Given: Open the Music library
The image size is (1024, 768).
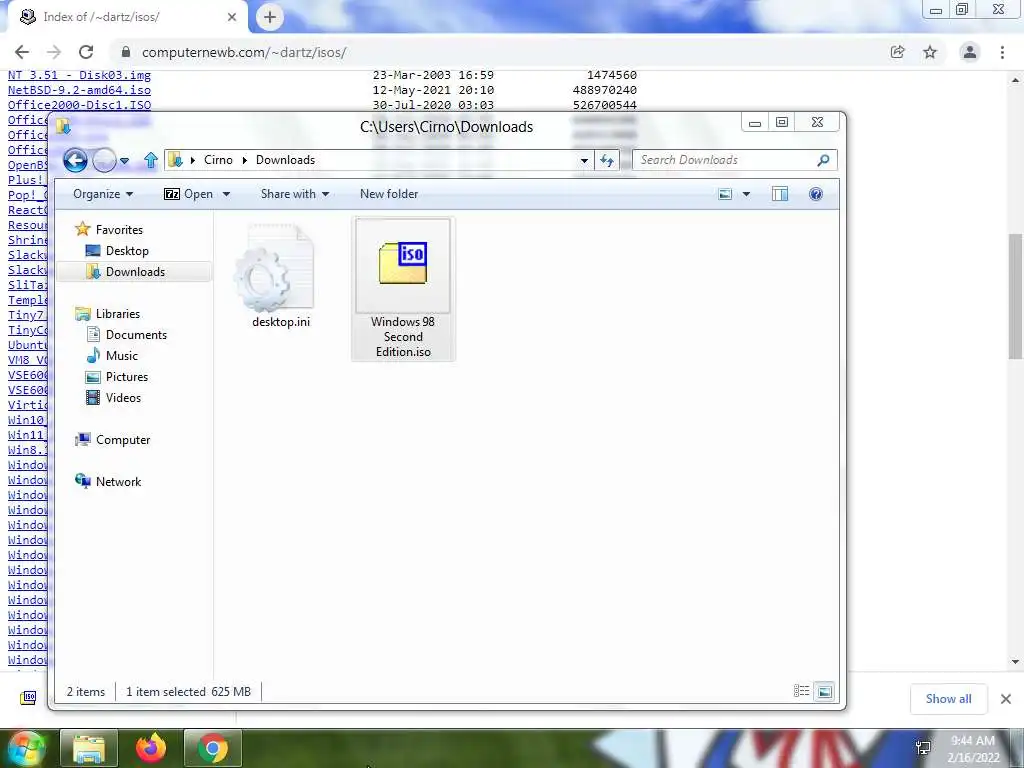Looking at the screenshot, I should coord(112,355).
